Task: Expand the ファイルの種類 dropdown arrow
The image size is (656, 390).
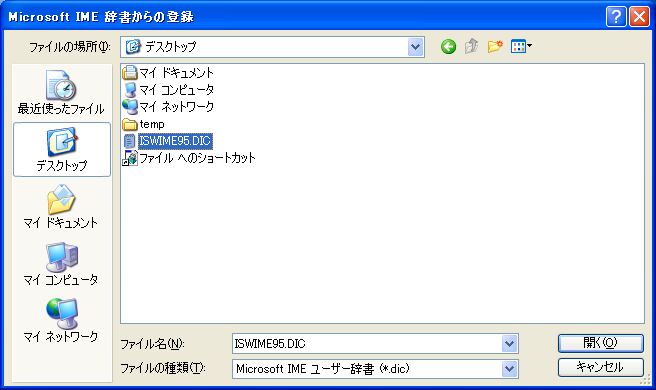Action: pos(509,369)
